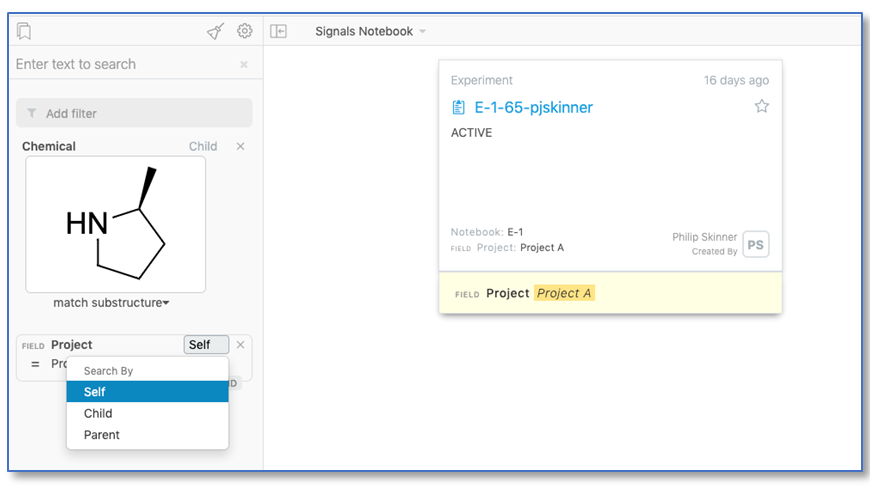Toggle the Self search-by dropdown on Project
This screenshot has height=489, width=870.
click(205, 345)
